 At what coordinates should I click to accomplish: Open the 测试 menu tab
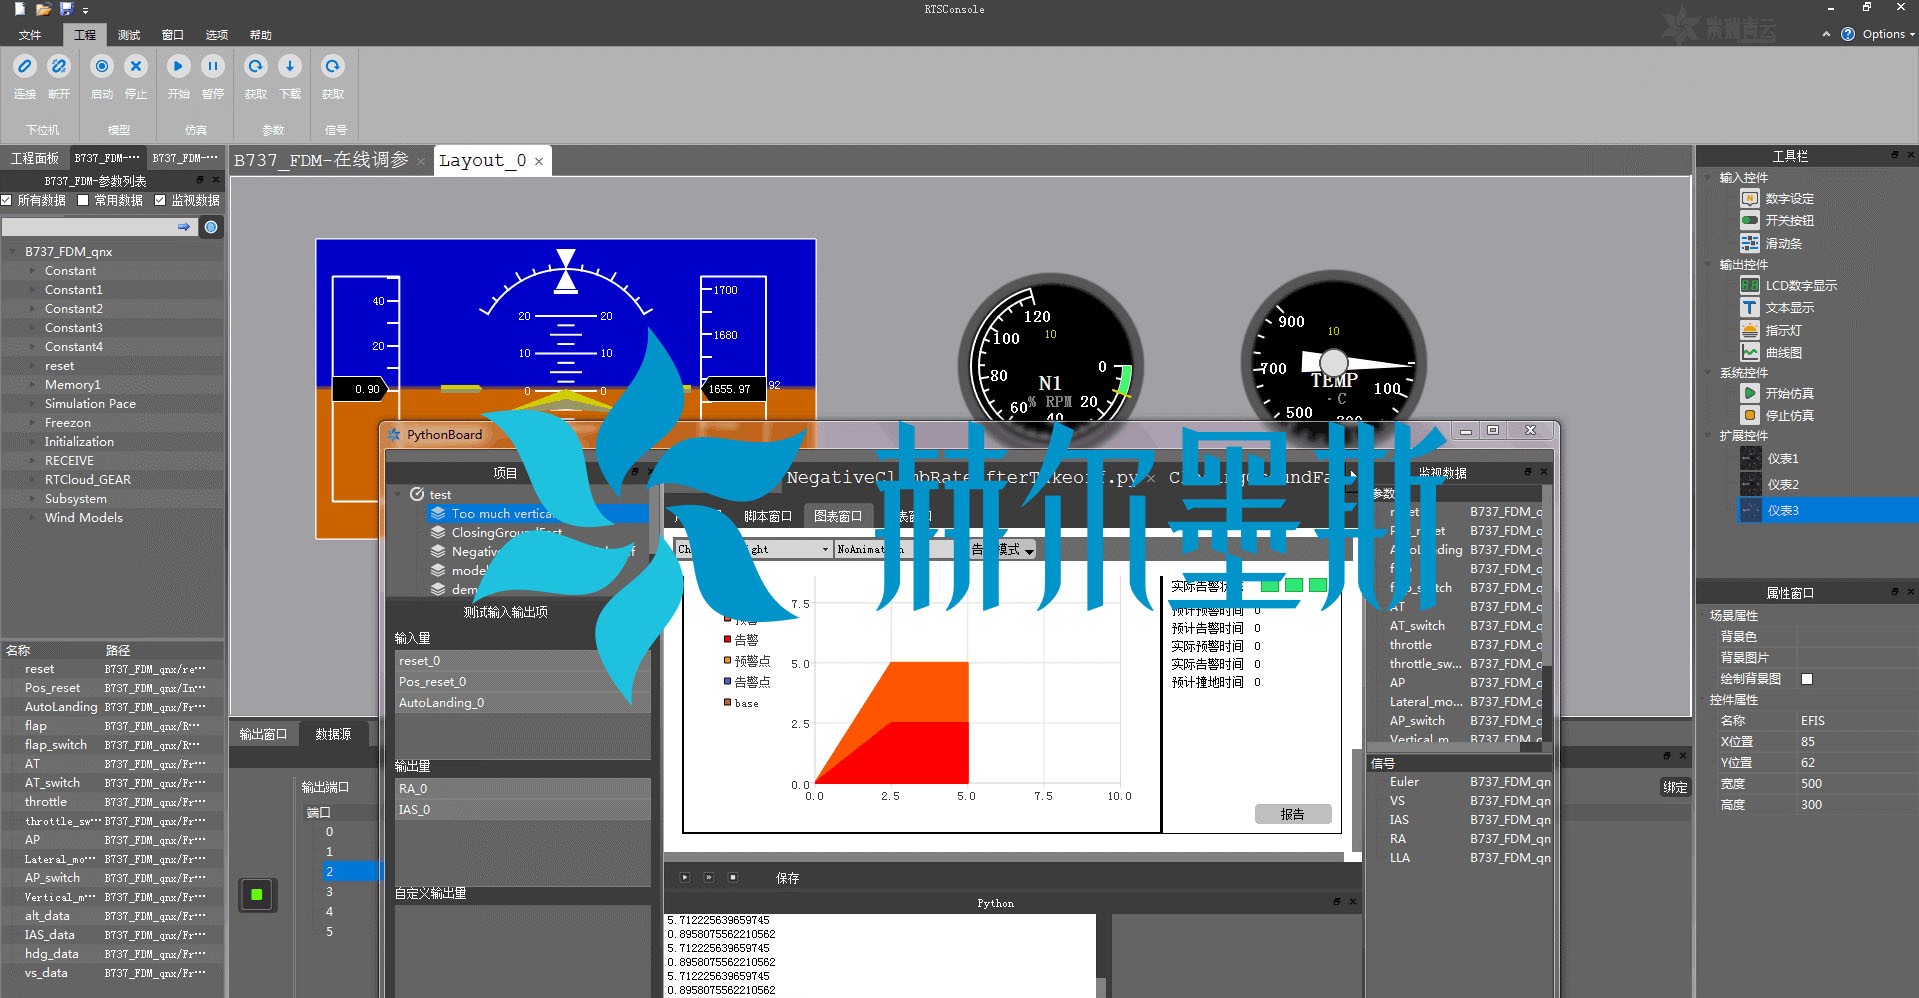point(129,35)
